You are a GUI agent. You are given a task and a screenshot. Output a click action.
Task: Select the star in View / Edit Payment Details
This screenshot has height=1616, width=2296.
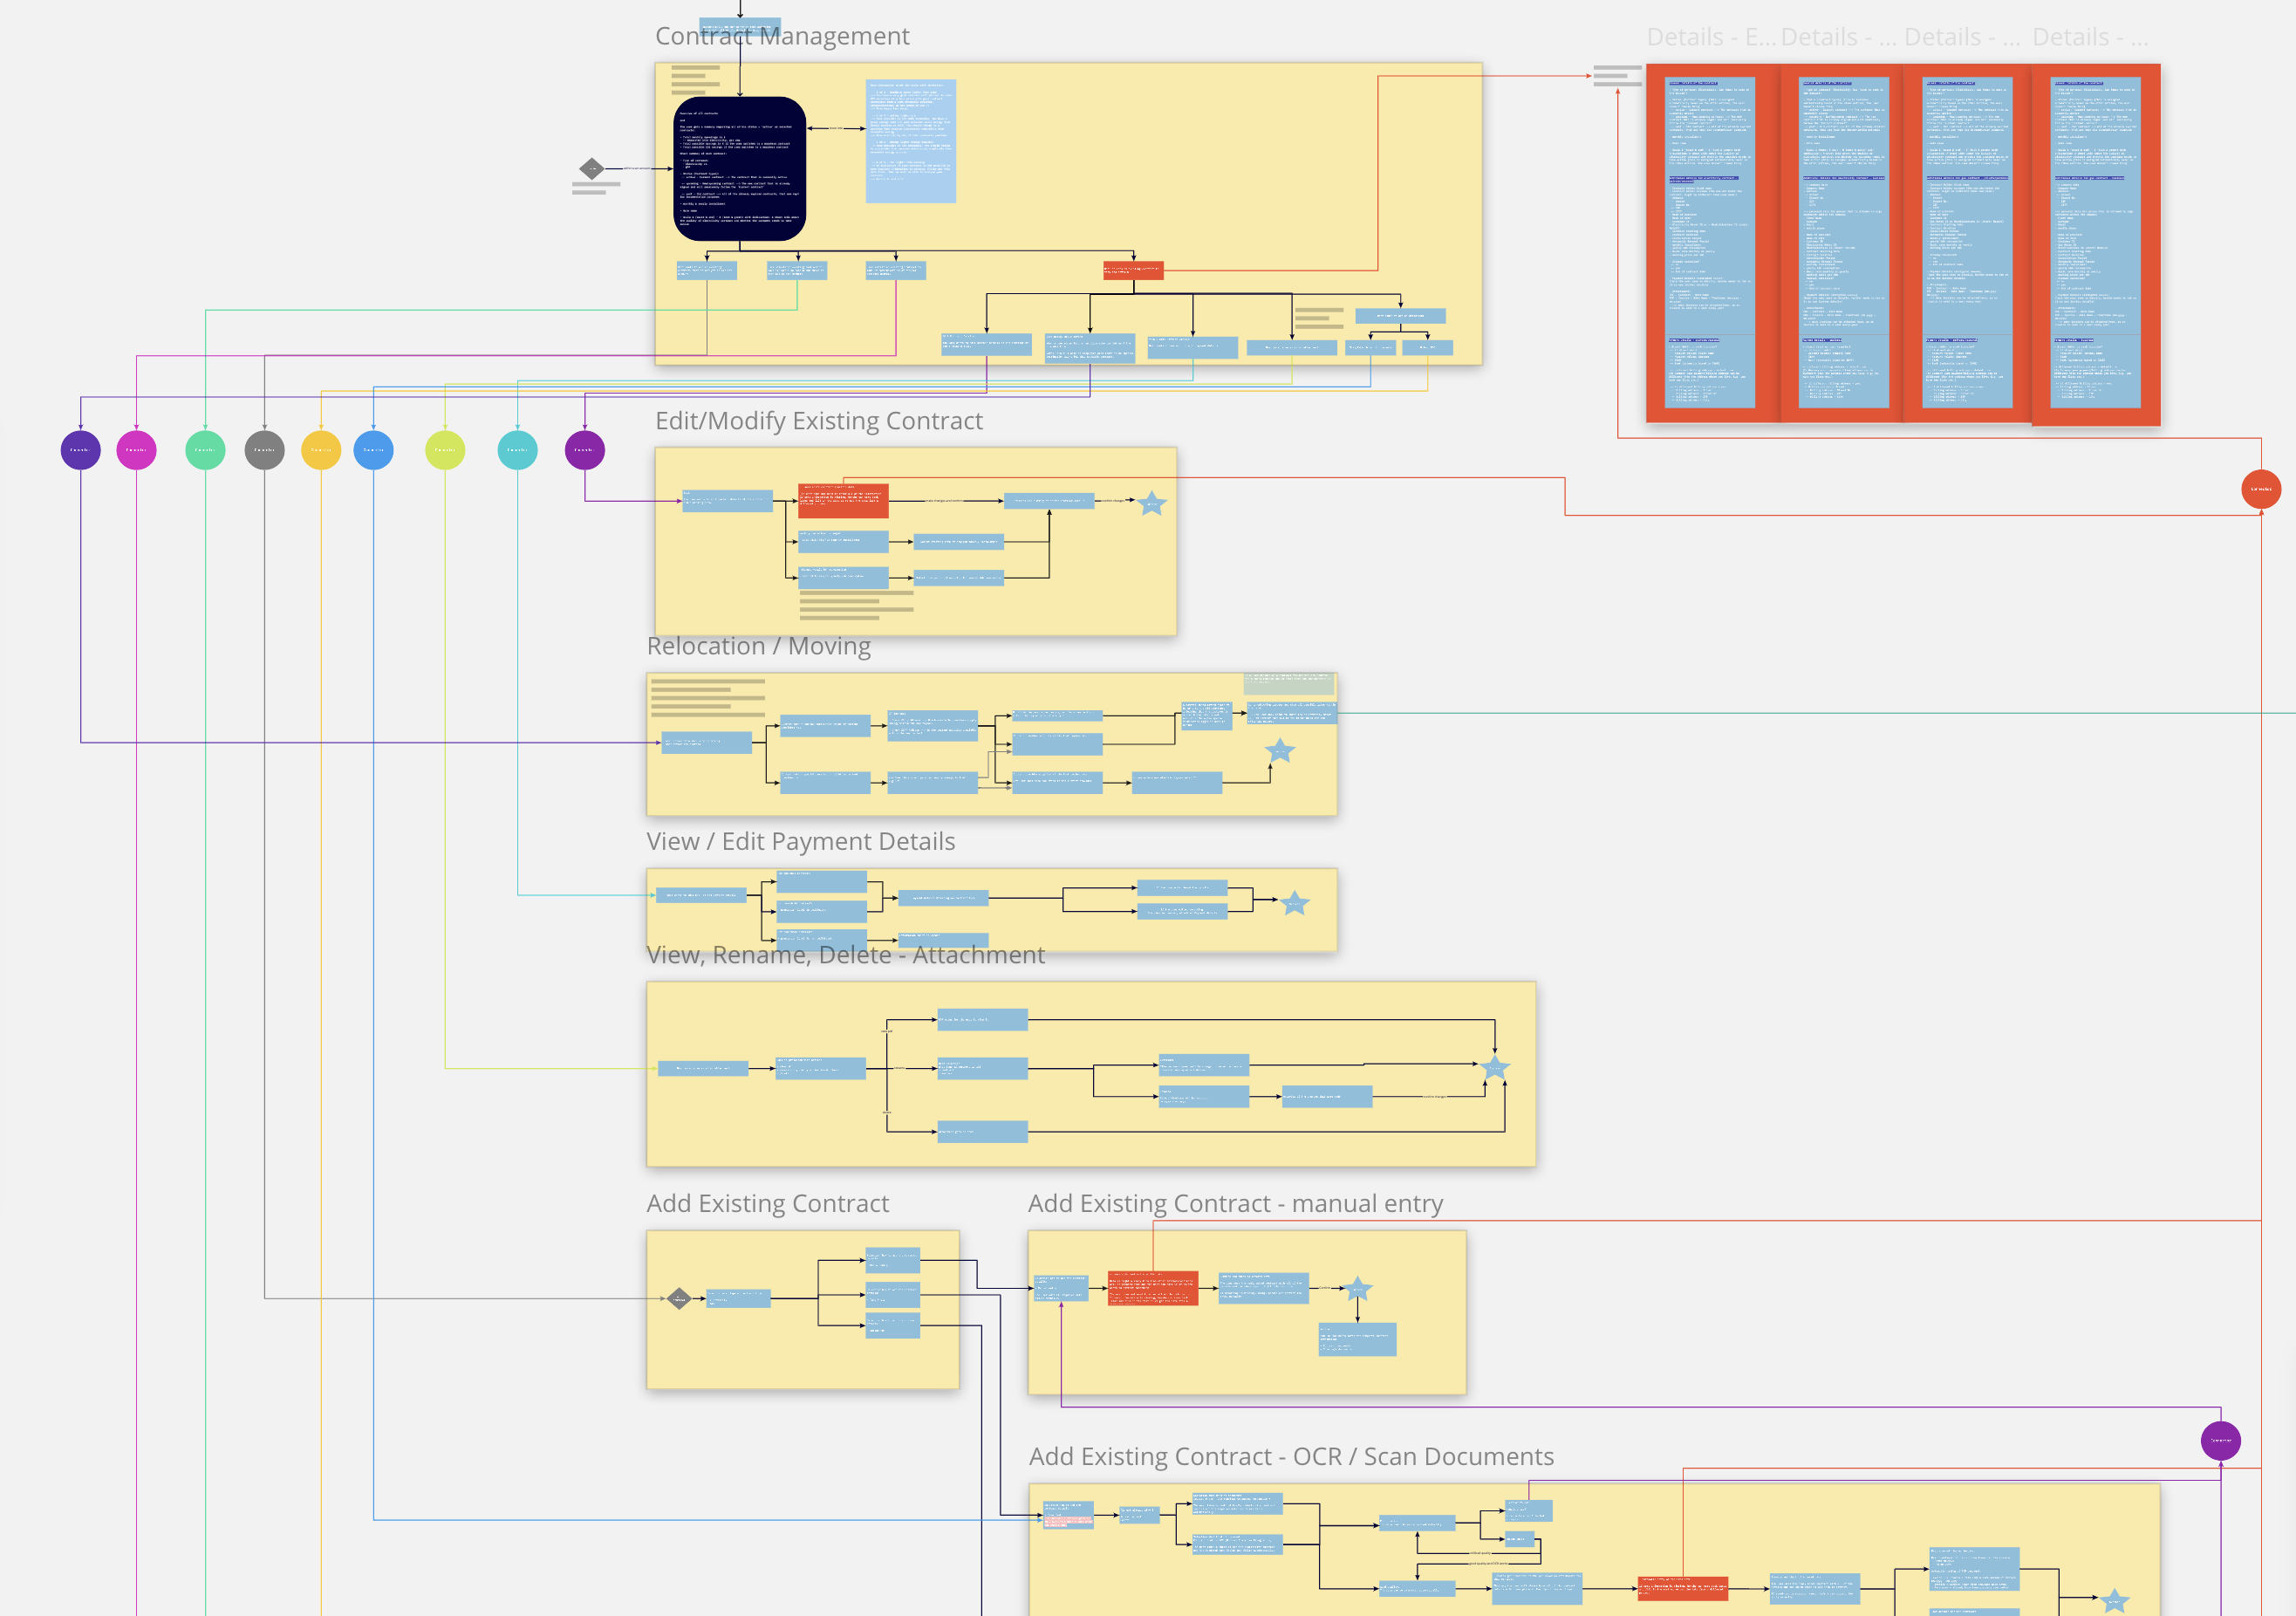(x=1295, y=904)
